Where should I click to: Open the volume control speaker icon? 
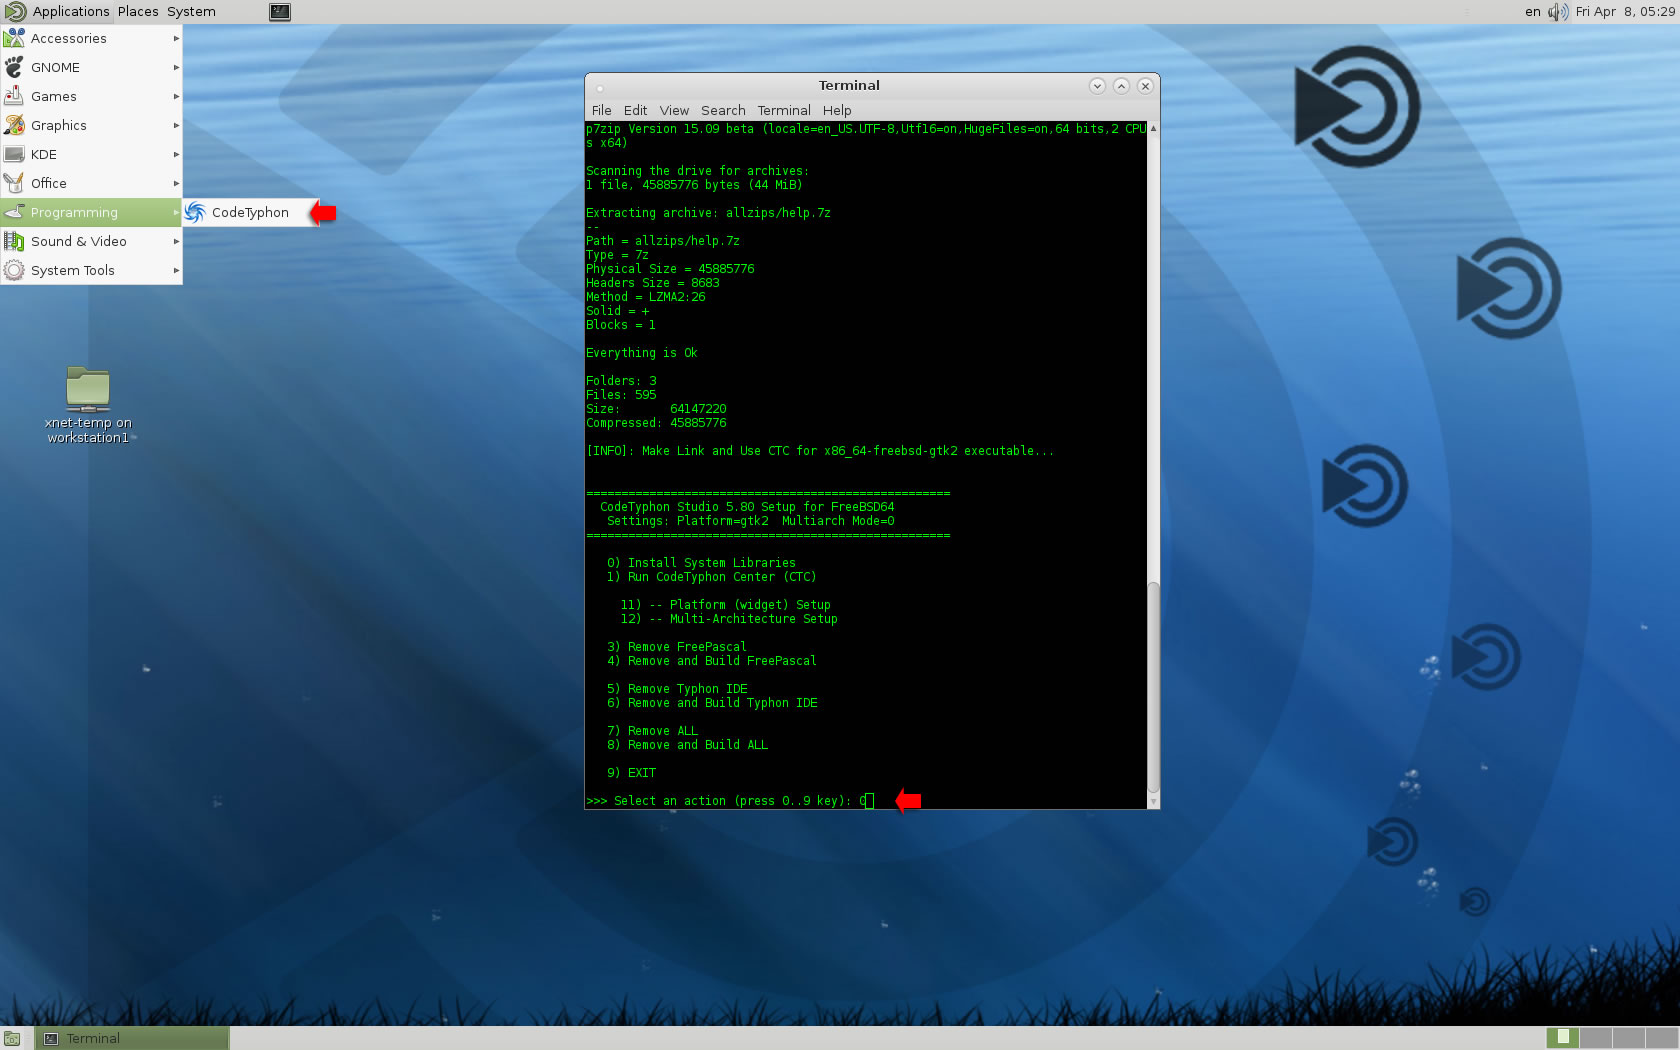pyautogui.click(x=1558, y=12)
